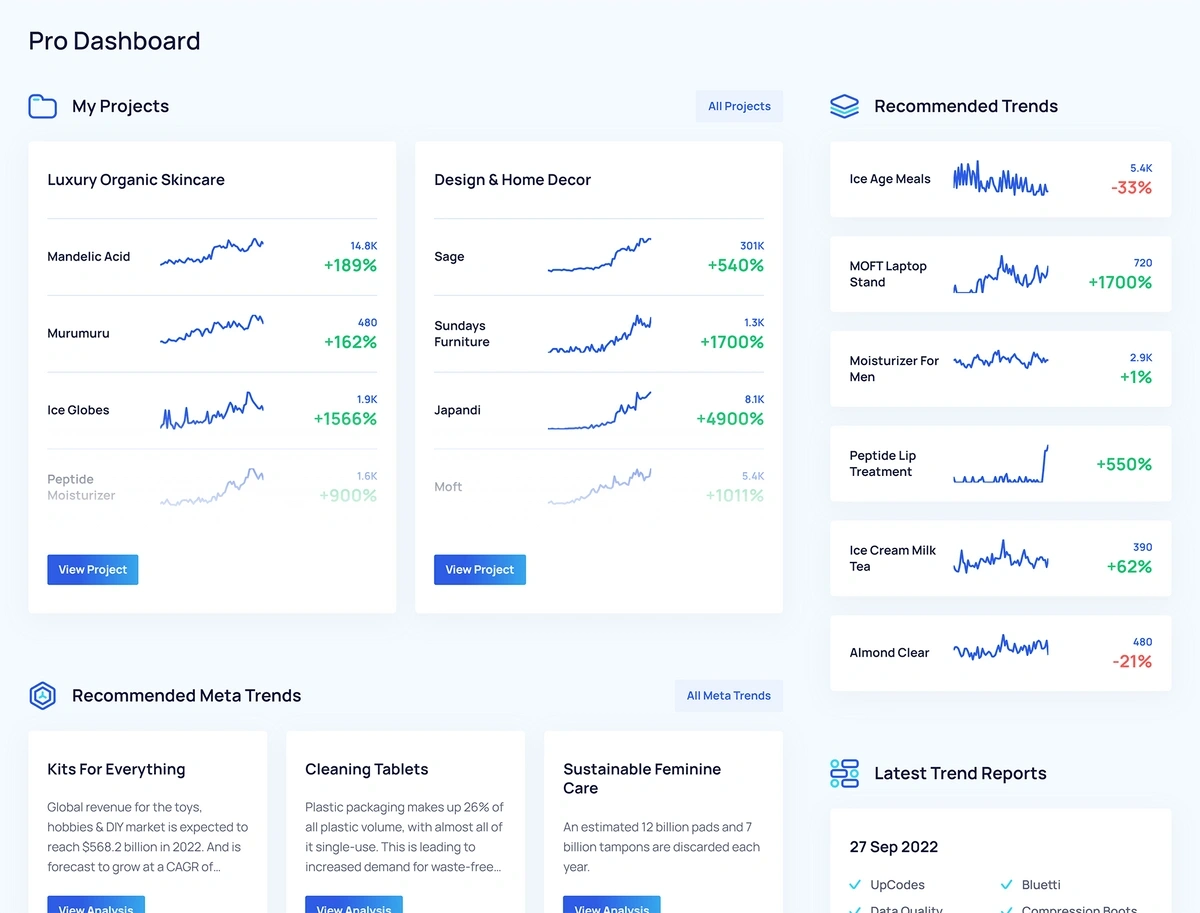Click the Almond Clear sparkline chart
Screen dimensions: 1200x913
click(x=1000, y=649)
